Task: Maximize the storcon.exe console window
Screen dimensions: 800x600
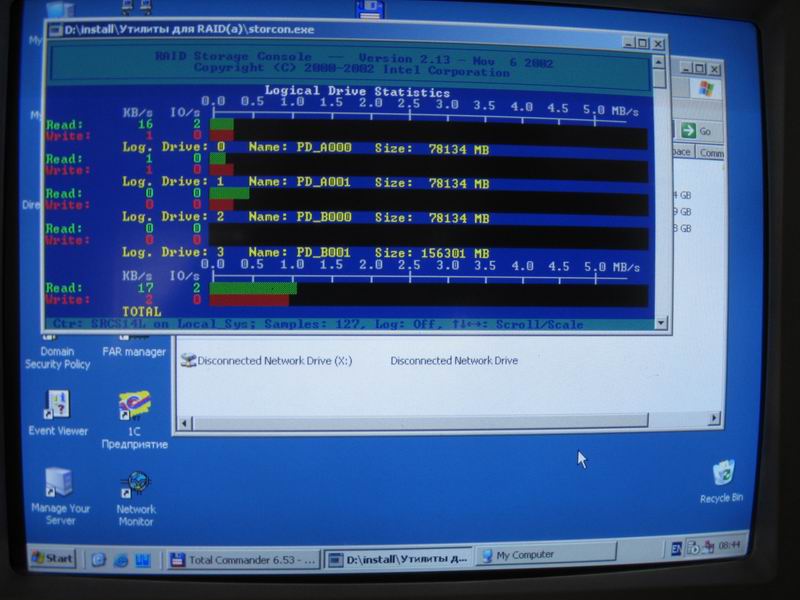Action: click(x=643, y=43)
